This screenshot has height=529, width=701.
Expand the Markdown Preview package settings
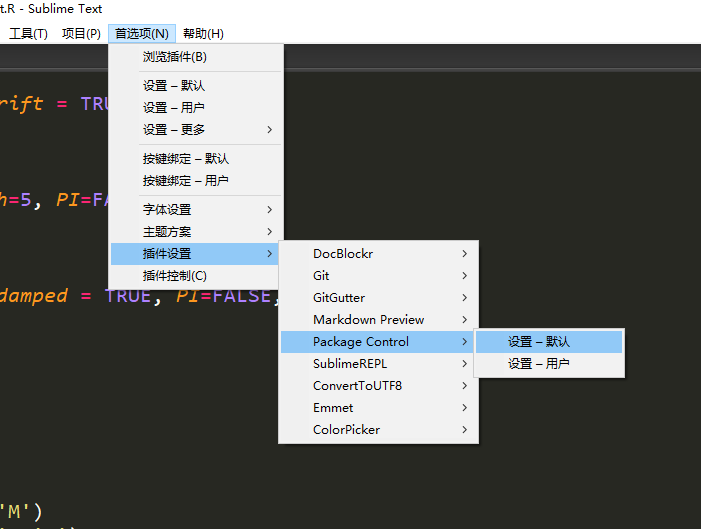point(379,320)
